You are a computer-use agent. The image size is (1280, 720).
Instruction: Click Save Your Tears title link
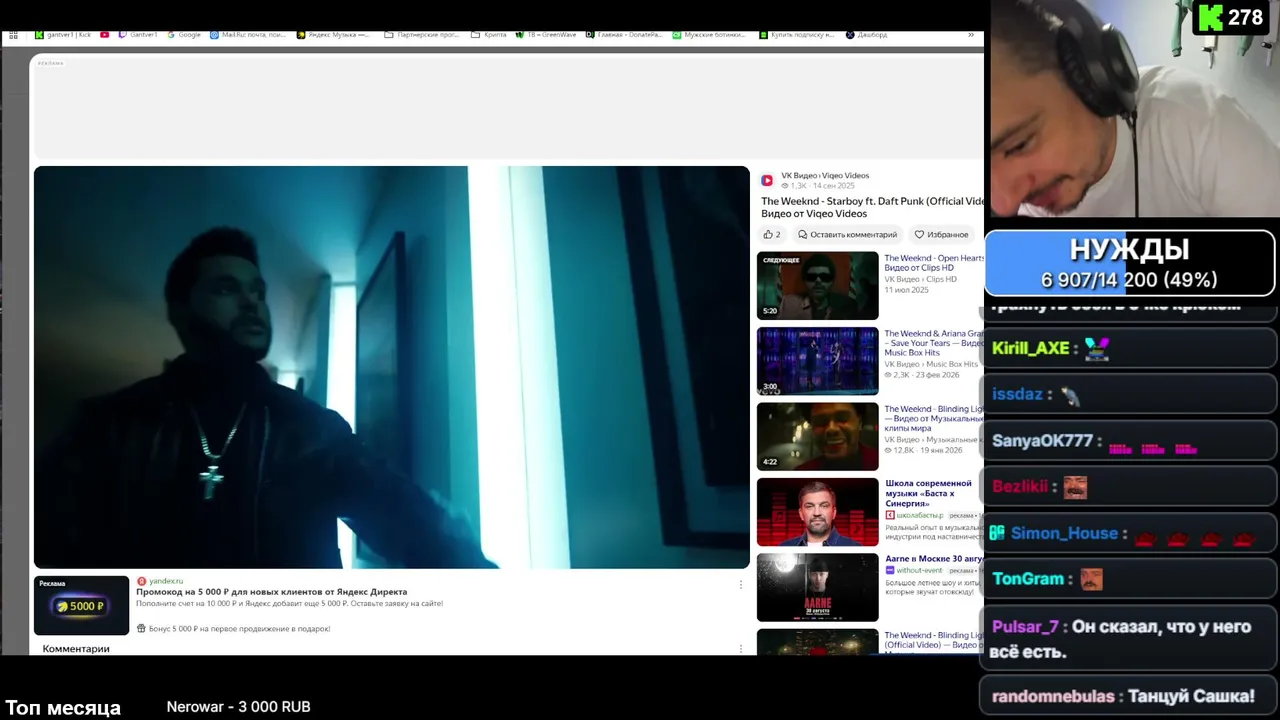click(934, 343)
